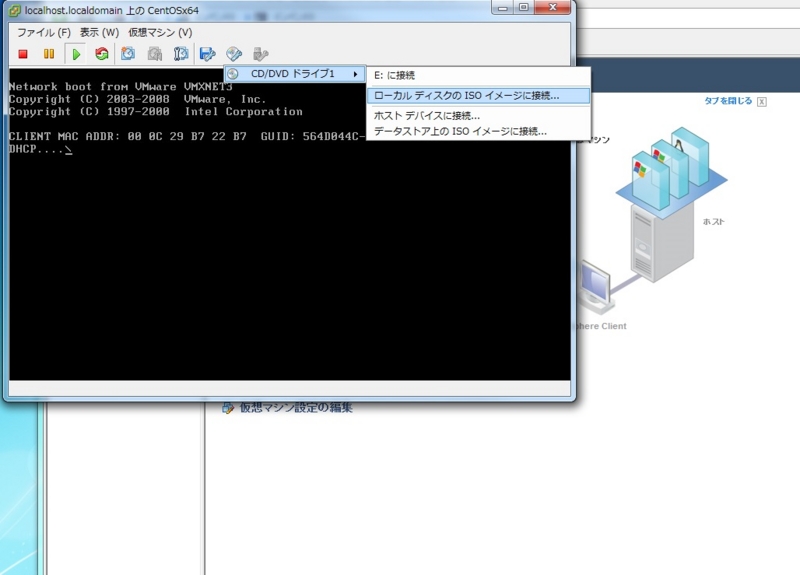The height and width of the screenshot is (575, 800).
Task: Open the Snapshot Manager toolbar icon
Action: [x=181, y=54]
